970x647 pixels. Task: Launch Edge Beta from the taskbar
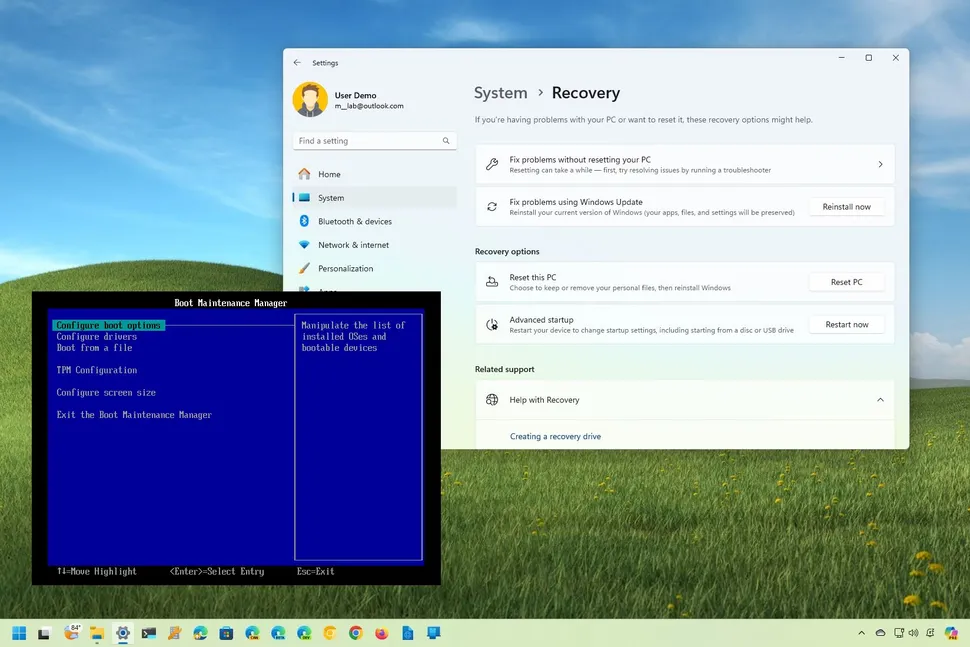tap(278, 633)
